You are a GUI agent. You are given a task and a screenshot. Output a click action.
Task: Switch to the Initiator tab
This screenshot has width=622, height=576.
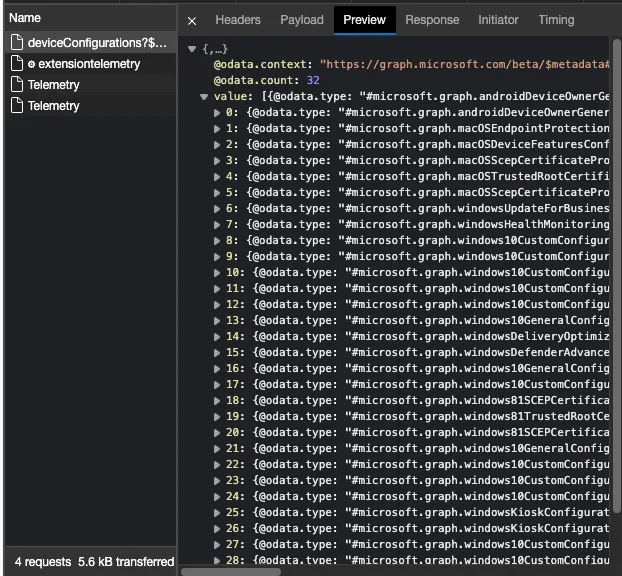point(498,20)
